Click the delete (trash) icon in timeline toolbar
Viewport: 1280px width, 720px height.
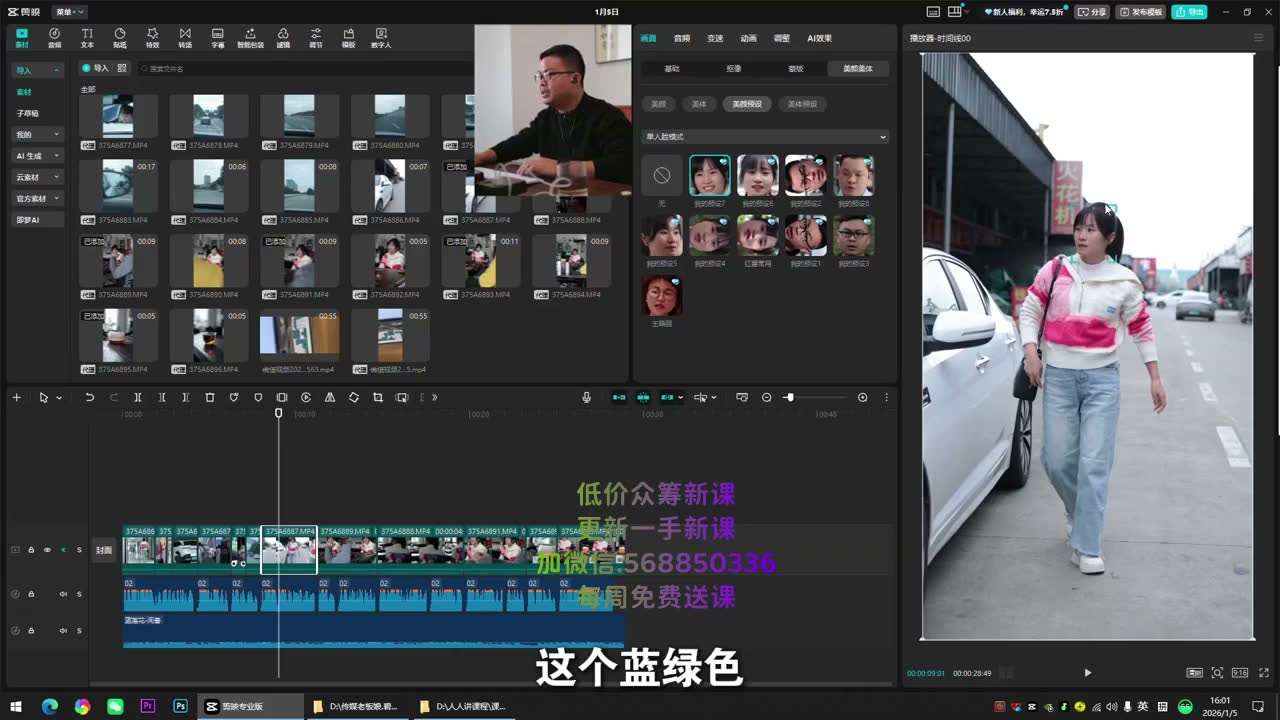[210, 397]
